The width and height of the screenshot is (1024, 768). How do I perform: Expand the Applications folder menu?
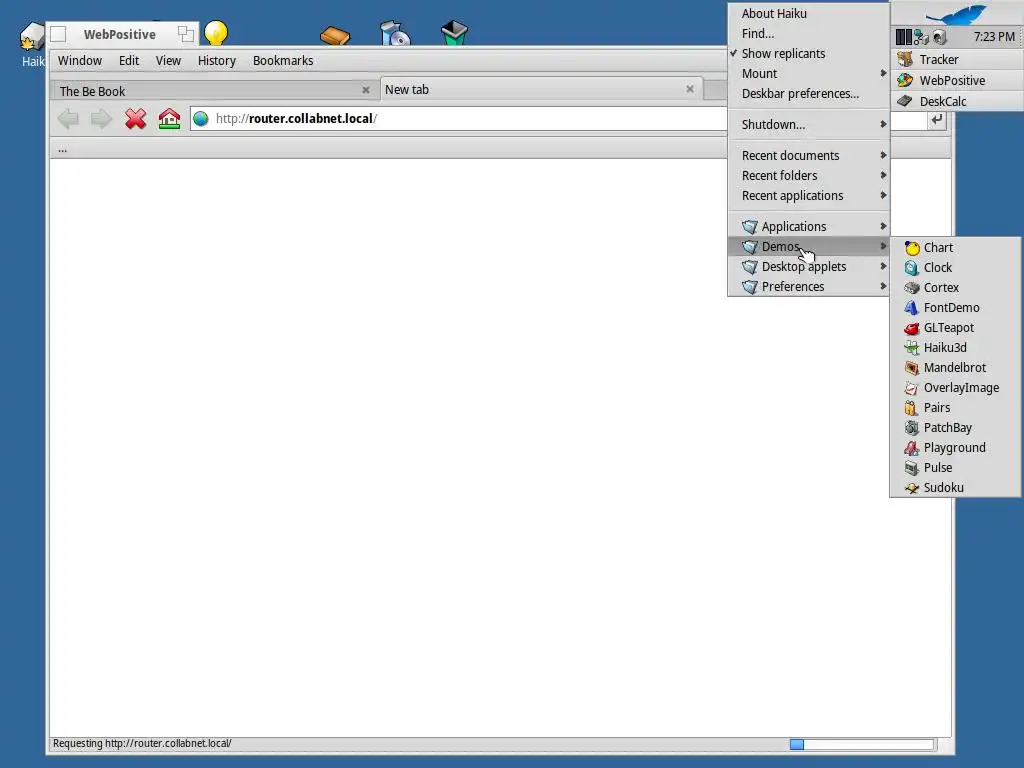[x=808, y=227]
